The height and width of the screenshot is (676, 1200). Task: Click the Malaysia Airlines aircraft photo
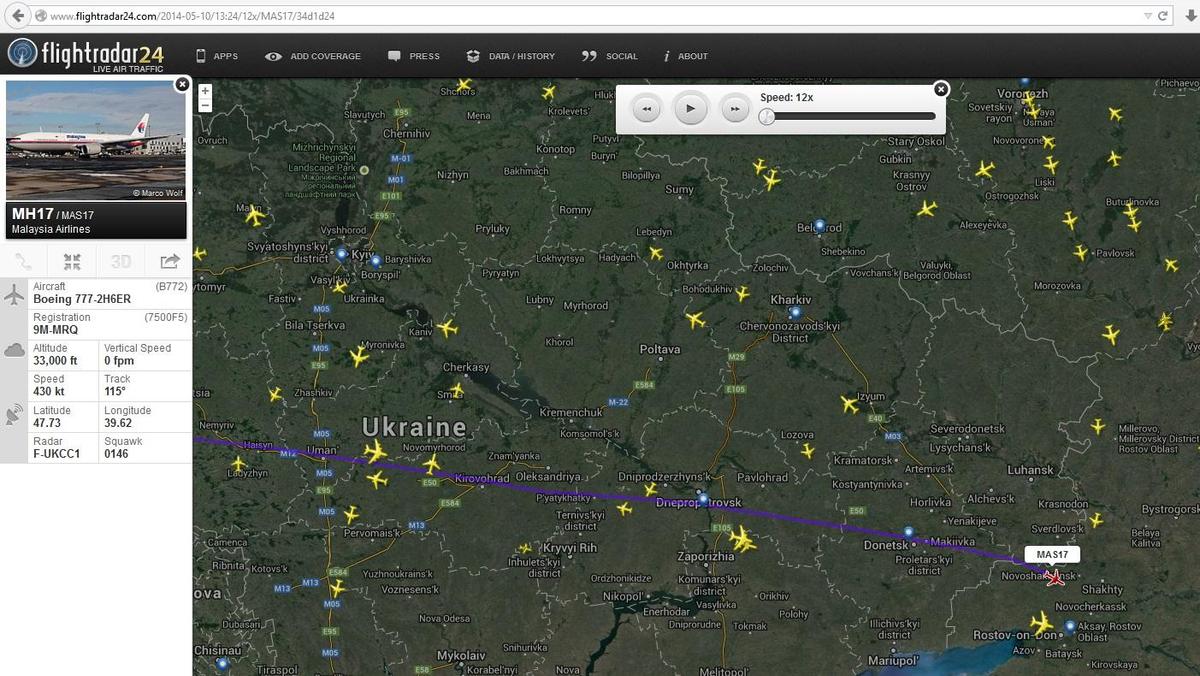point(96,140)
